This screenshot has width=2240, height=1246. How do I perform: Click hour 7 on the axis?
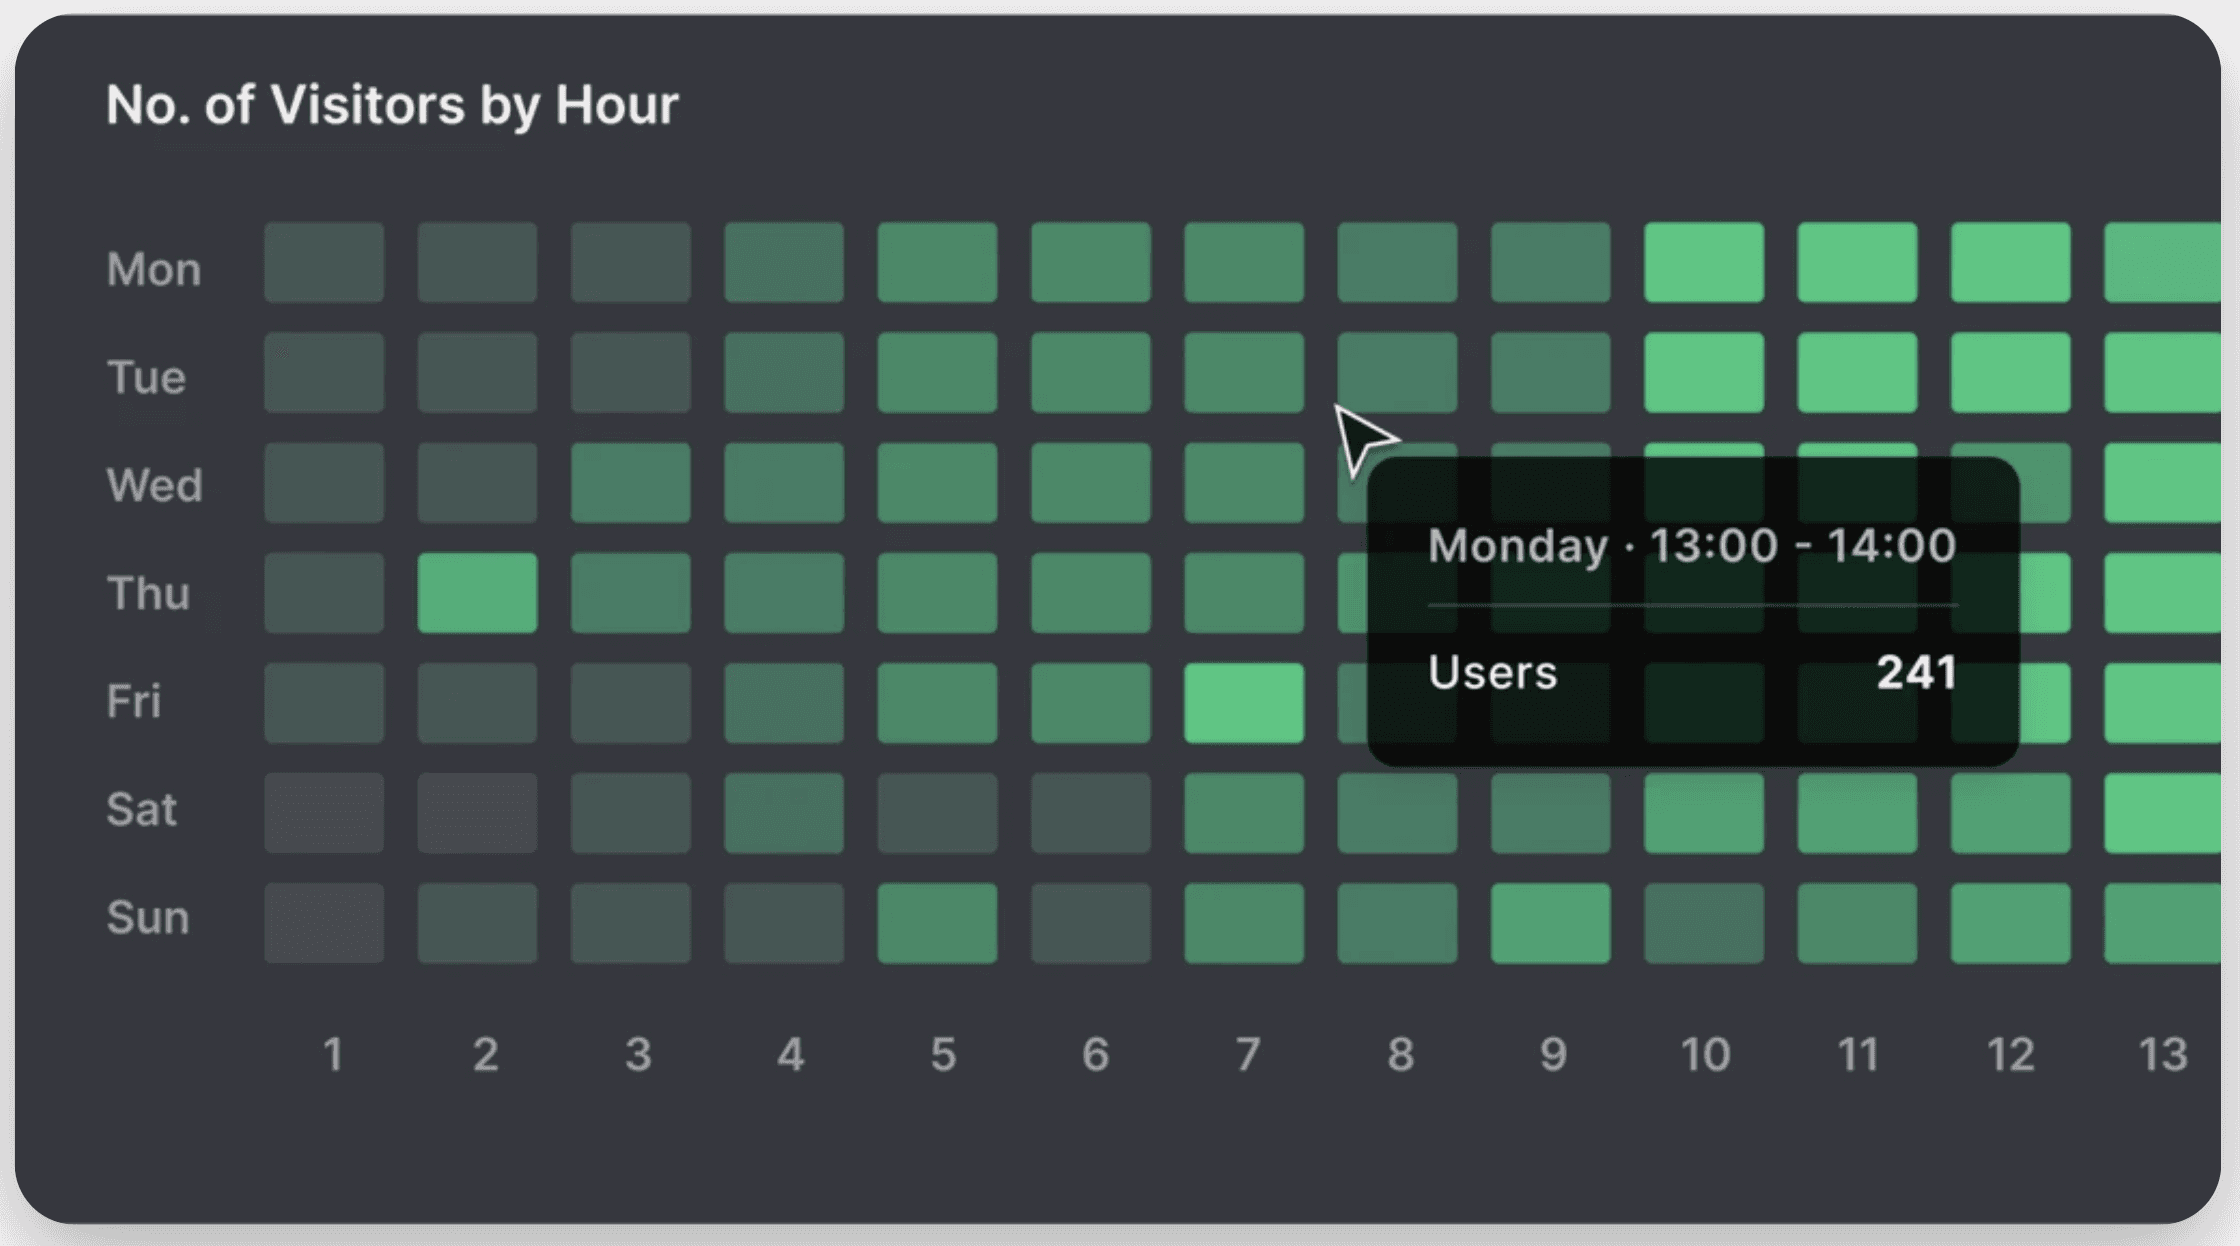click(x=1247, y=1054)
